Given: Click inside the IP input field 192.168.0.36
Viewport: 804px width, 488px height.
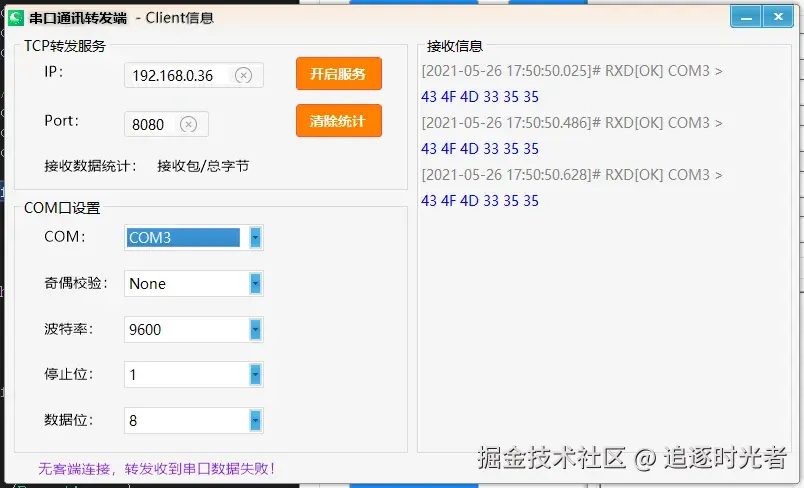Looking at the screenshot, I should pyautogui.click(x=194, y=75).
